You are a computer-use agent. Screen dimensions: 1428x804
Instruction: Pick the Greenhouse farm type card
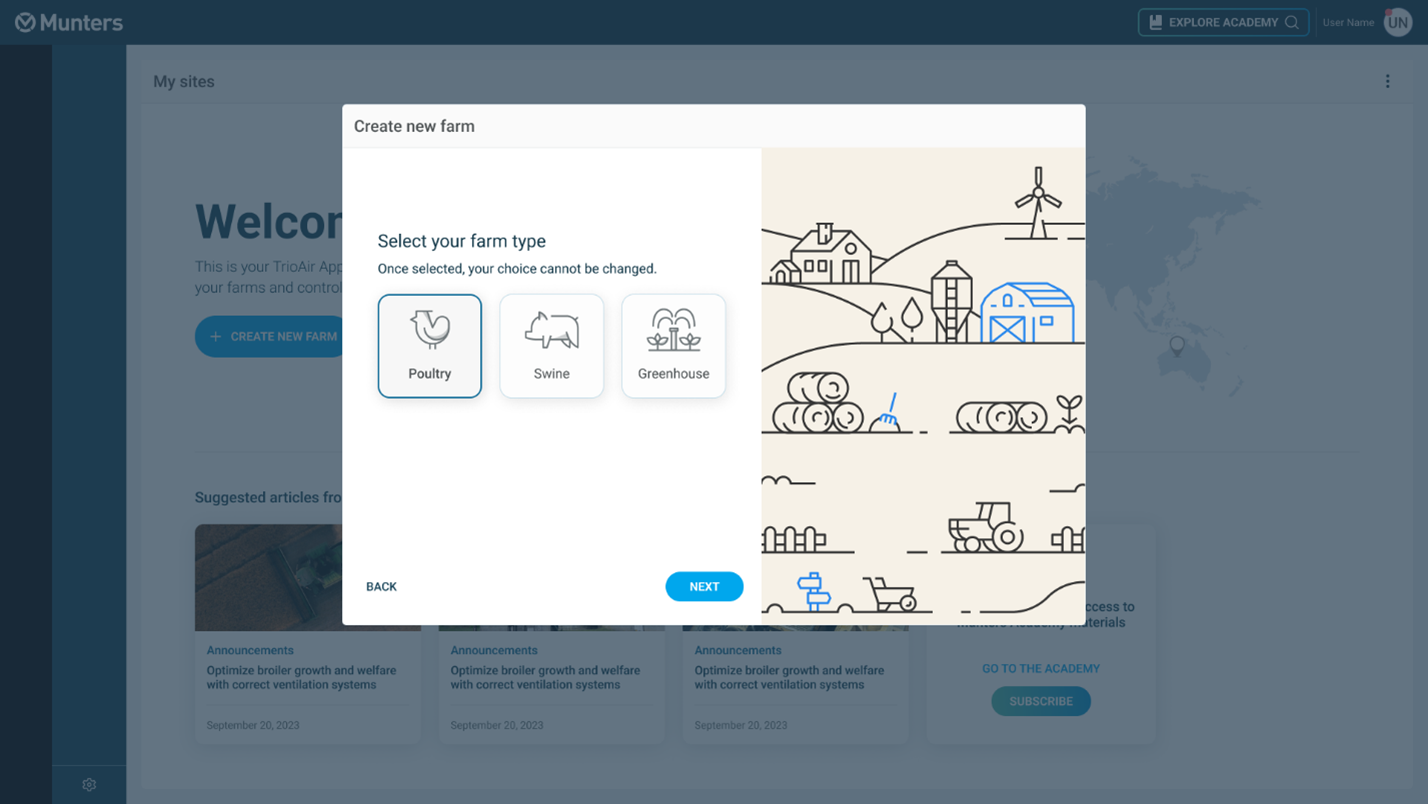pos(673,346)
